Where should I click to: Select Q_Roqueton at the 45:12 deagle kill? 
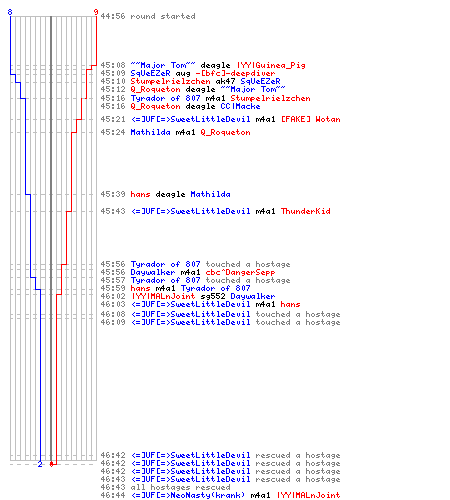(x=155, y=89)
